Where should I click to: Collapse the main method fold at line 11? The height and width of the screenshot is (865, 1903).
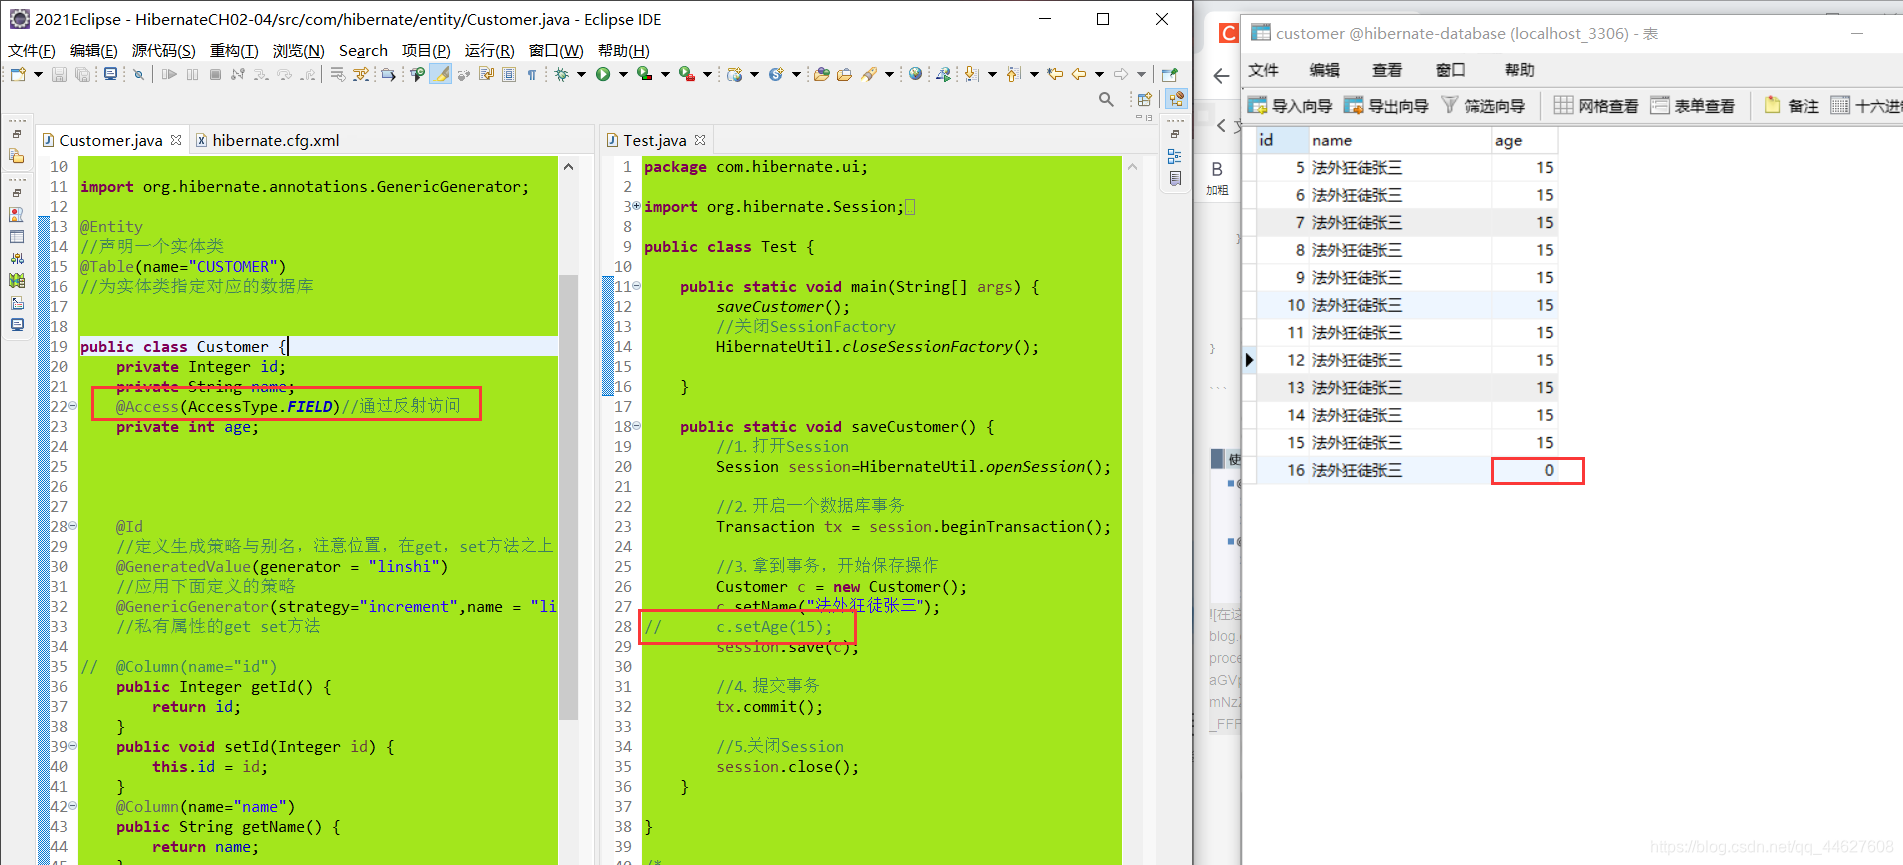tap(636, 286)
